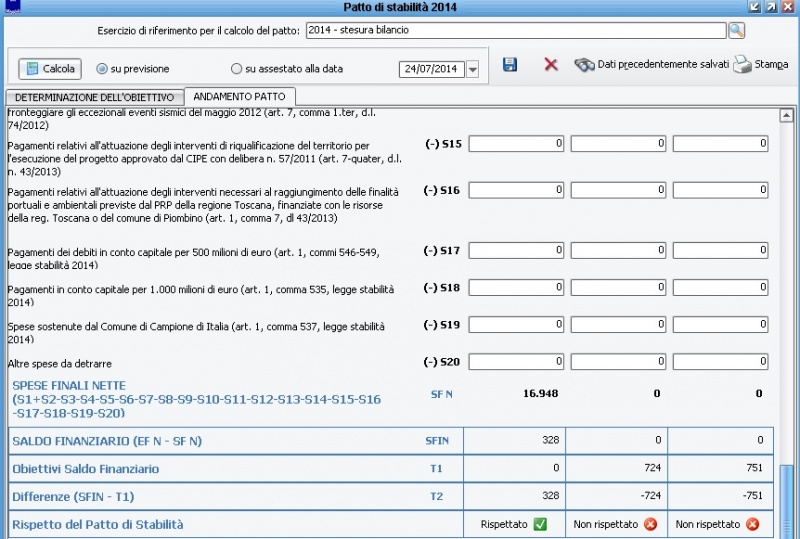The height and width of the screenshot is (539, 800).
Task: Select the 'su previsione' radio button
Action: [x=102, y=69]
